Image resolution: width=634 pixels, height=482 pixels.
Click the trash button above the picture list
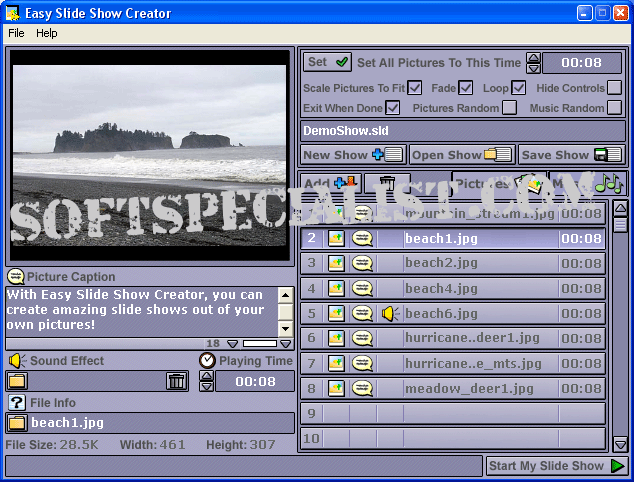[x=386, y=183]
